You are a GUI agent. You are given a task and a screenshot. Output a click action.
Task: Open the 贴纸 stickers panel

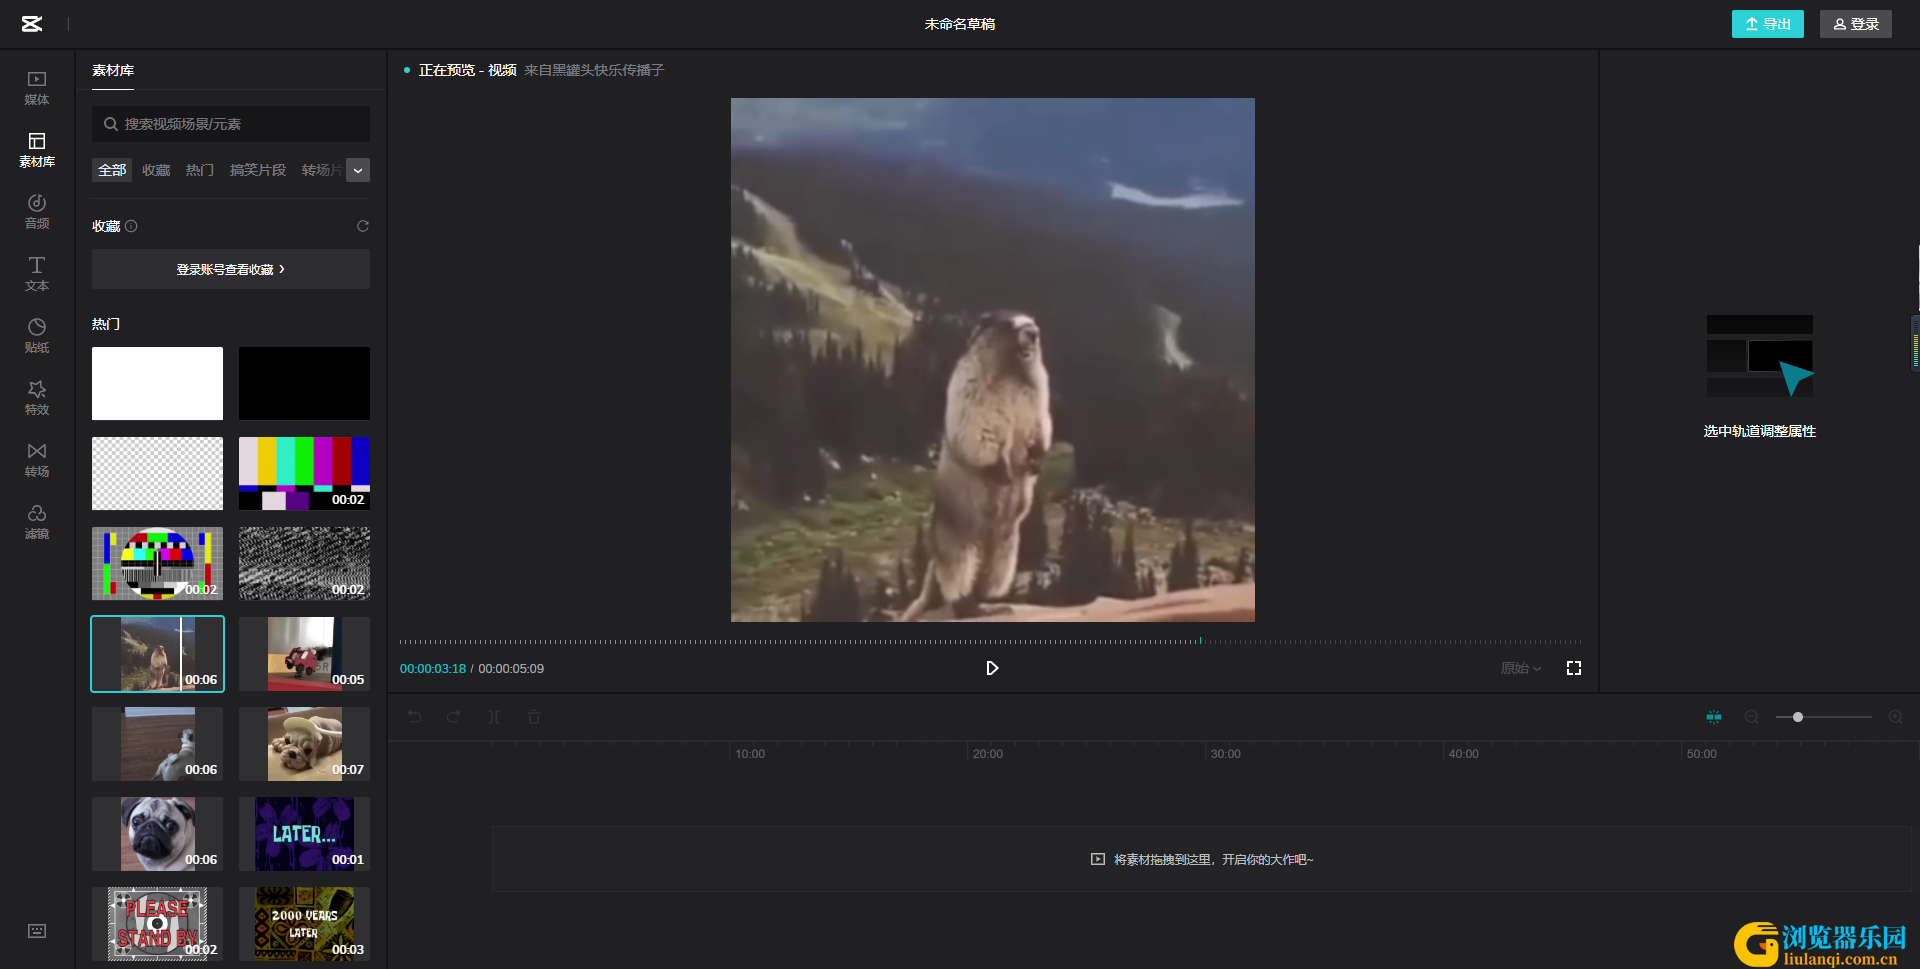coord(37,336)
